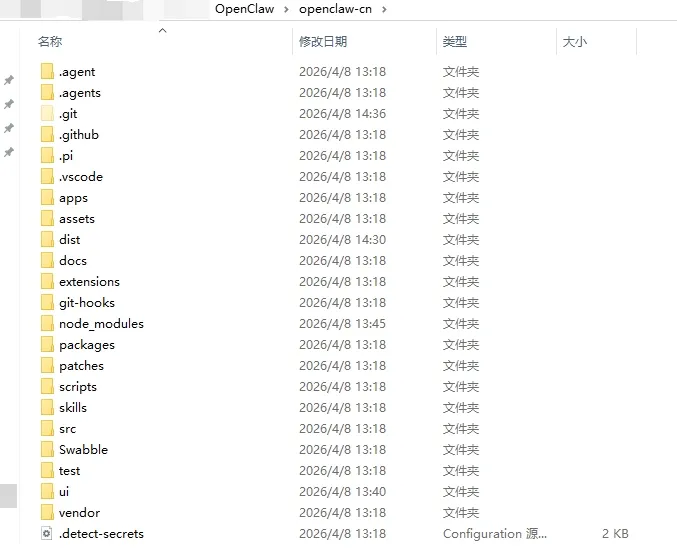
Task: Sort by the 修改日期 column header
Action: (323, 42)
